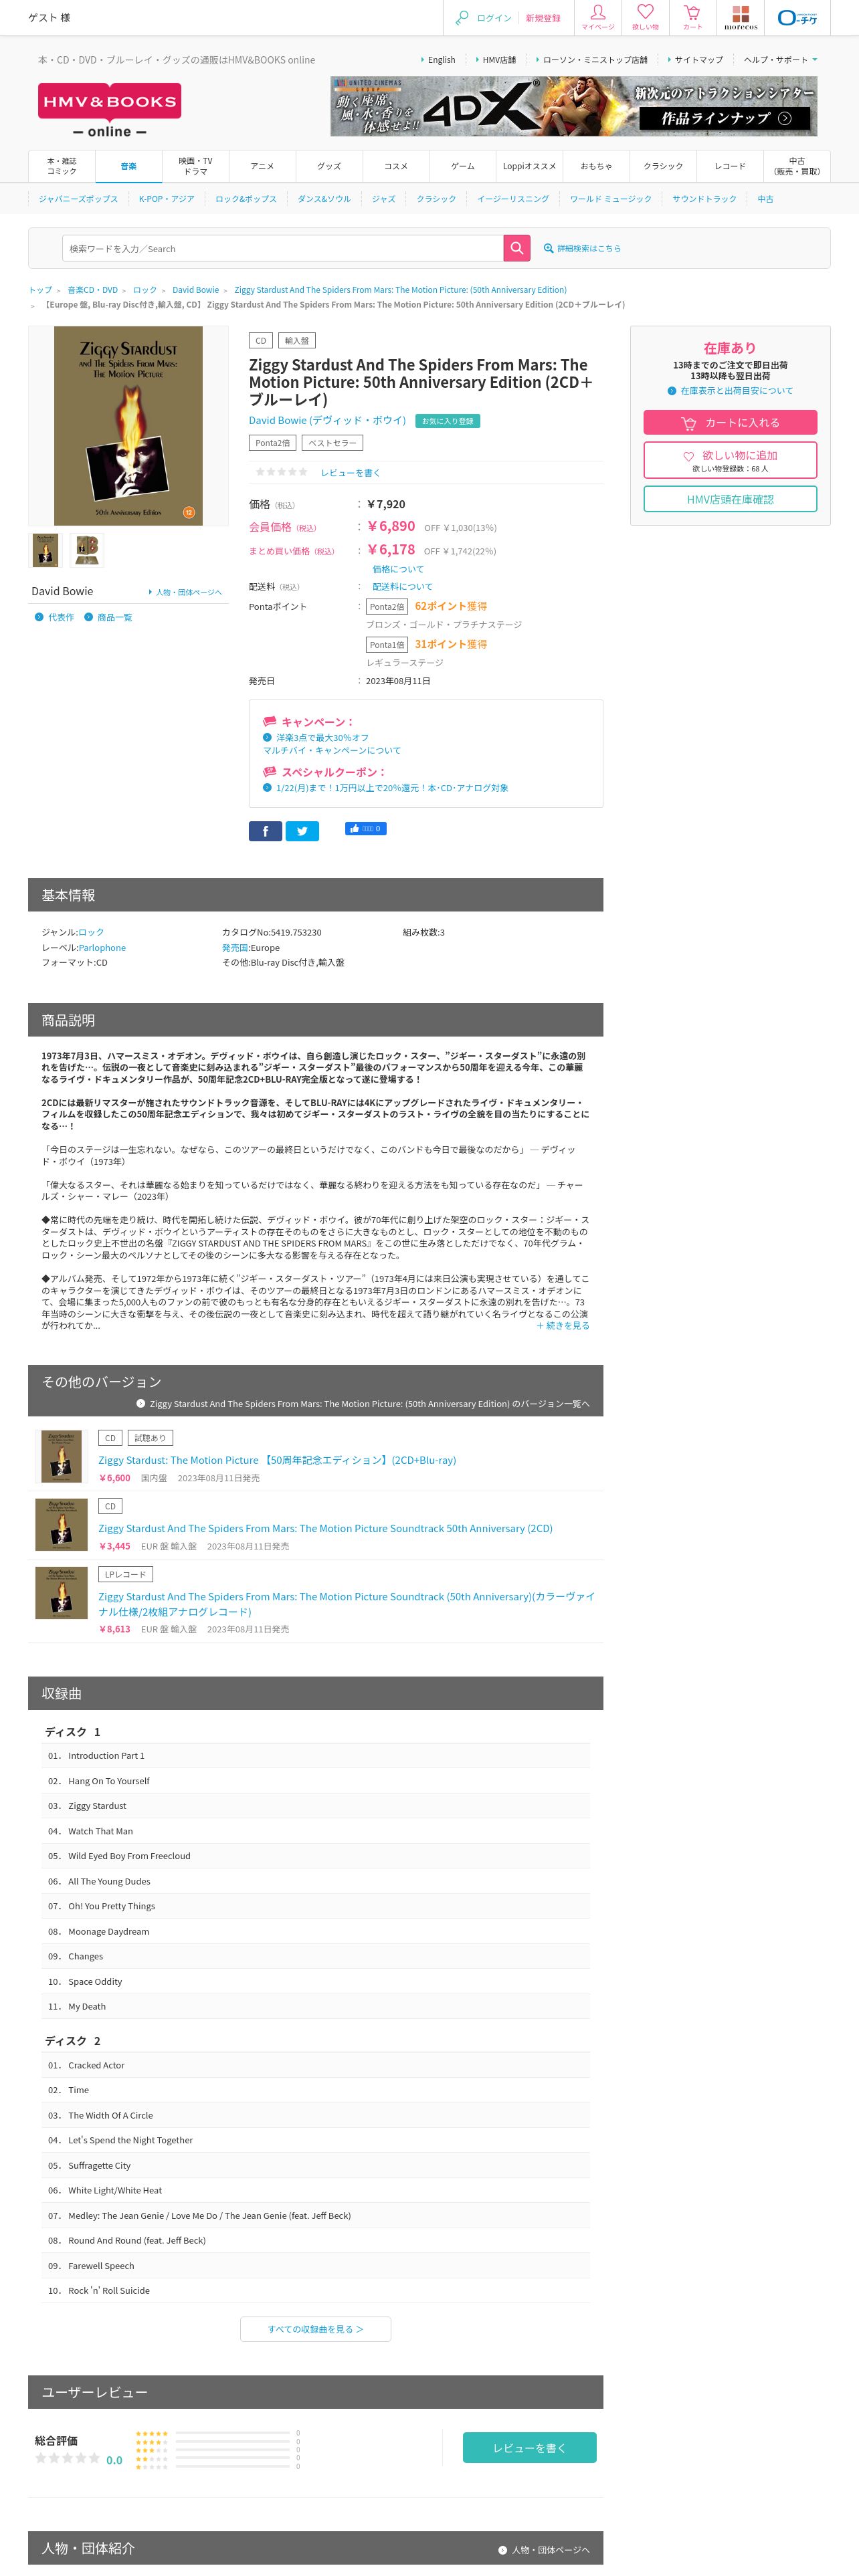Open the レコード tab

[x=730, y=166]
